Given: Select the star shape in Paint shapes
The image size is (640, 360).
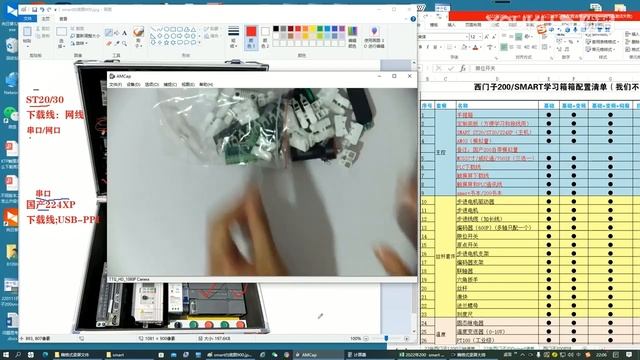Looking at the screenshot, I should click(x=166, y=42).
